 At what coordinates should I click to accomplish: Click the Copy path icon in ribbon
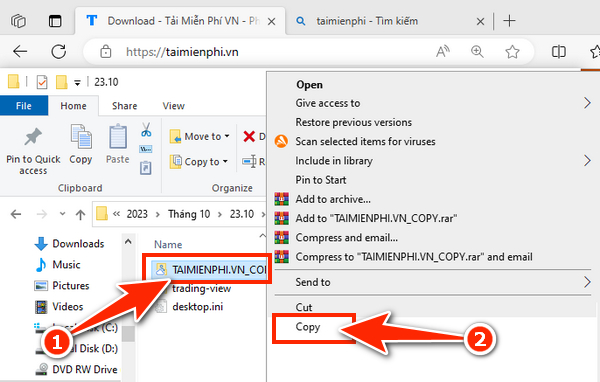pyautogui.click(x=146, y=149)
